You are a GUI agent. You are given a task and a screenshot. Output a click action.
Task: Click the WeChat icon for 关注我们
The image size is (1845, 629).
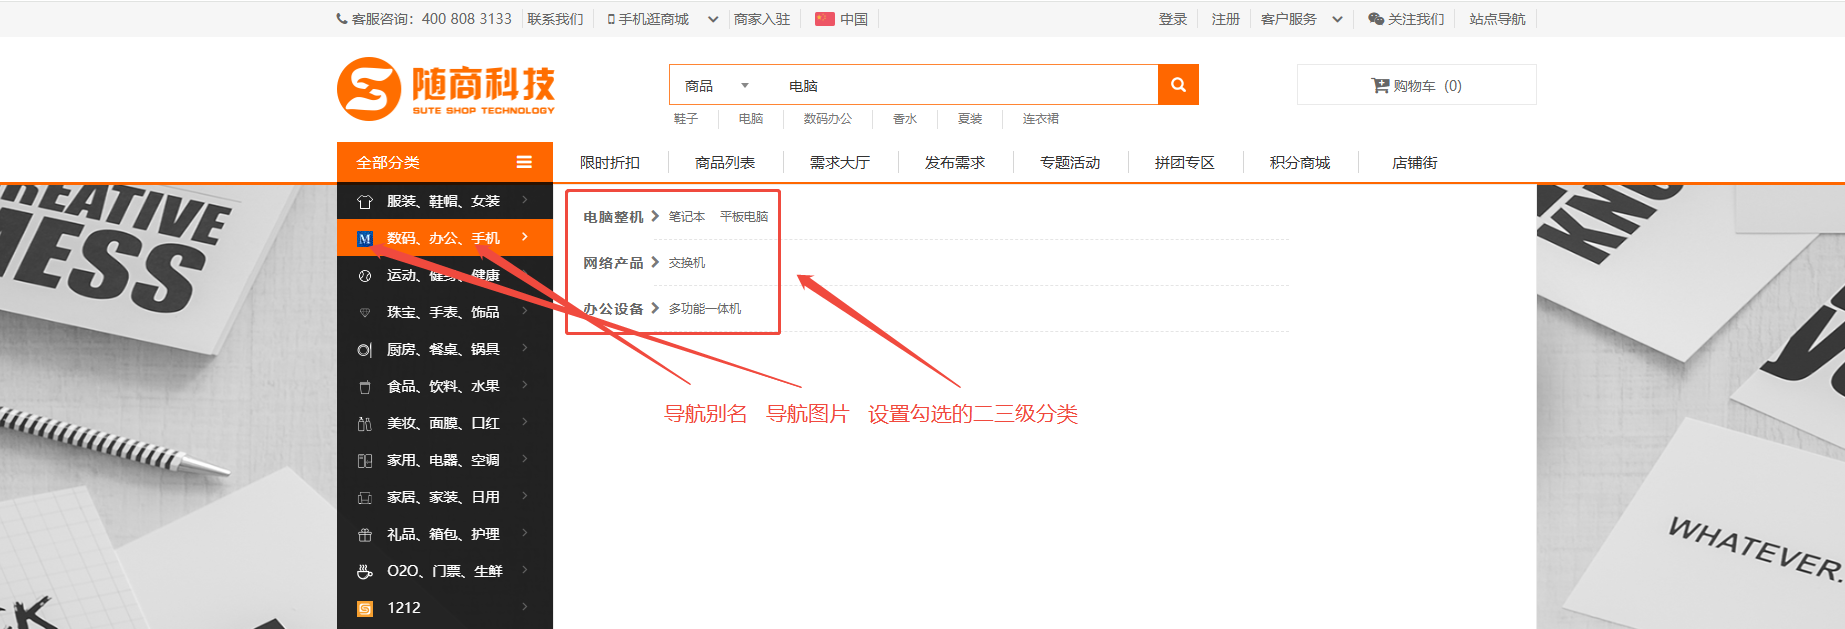point(1376,19)
